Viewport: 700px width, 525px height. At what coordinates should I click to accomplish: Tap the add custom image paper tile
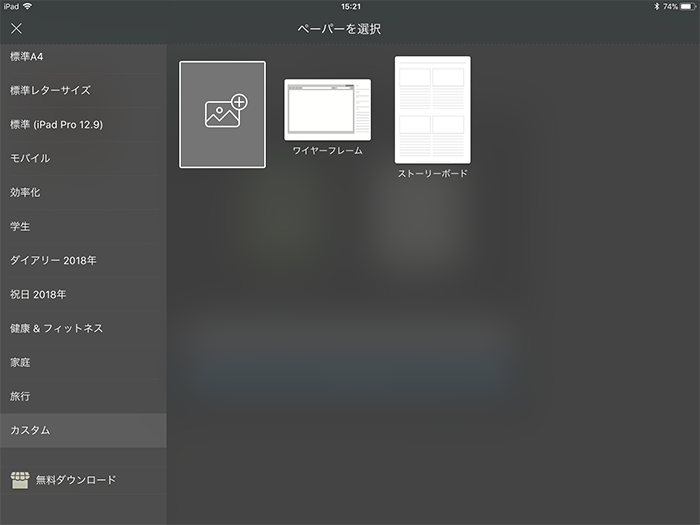pos(222,115)
